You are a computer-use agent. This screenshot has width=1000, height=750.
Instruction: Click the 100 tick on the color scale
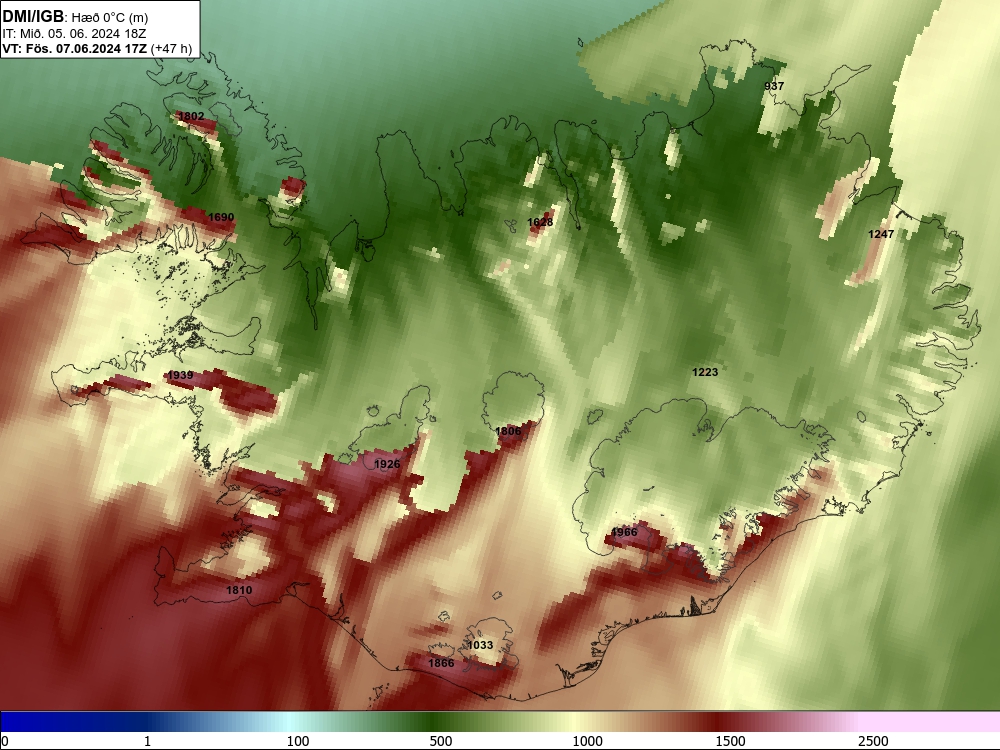click(x=298, y=741)
